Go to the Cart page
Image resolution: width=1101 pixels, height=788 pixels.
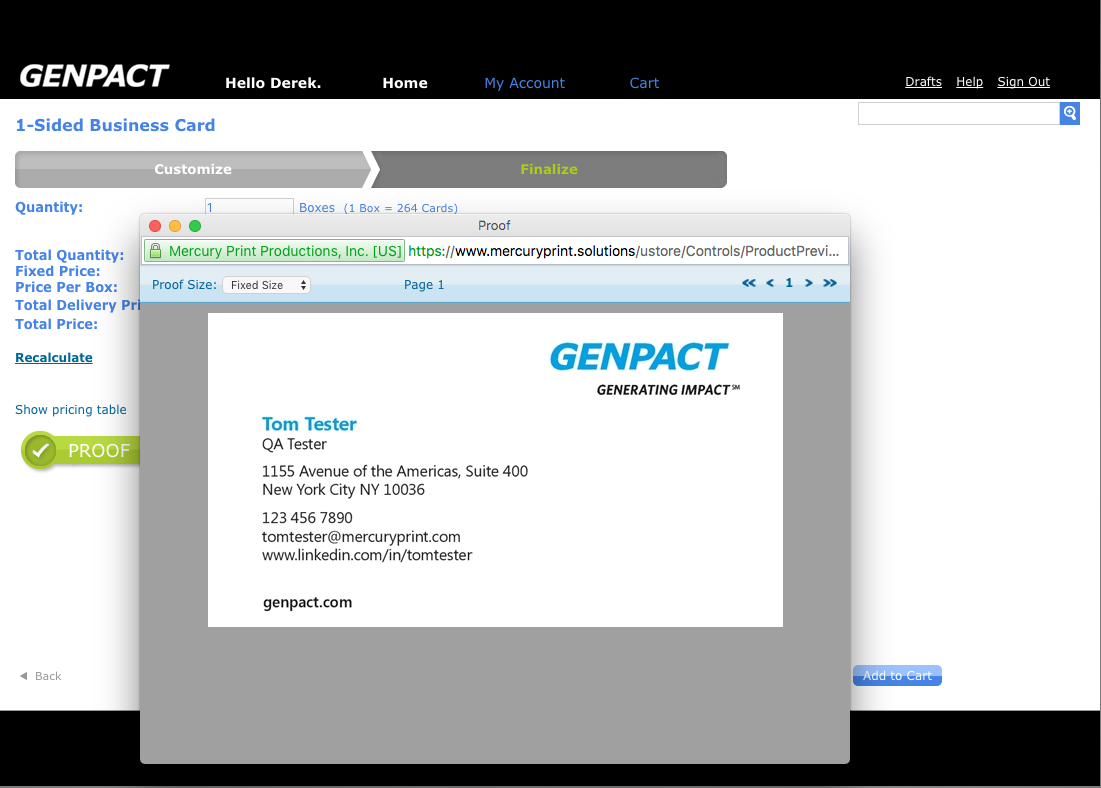pos(644,83)
